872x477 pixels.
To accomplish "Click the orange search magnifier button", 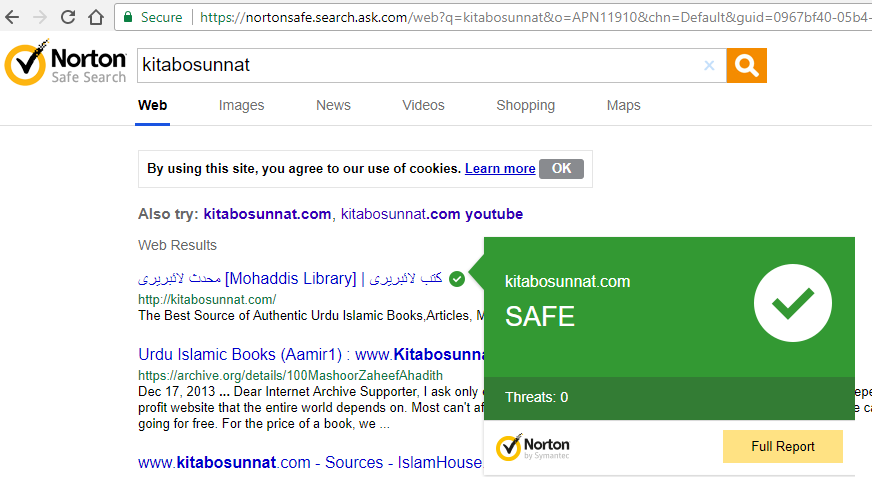I will click(x=746, y=66).
